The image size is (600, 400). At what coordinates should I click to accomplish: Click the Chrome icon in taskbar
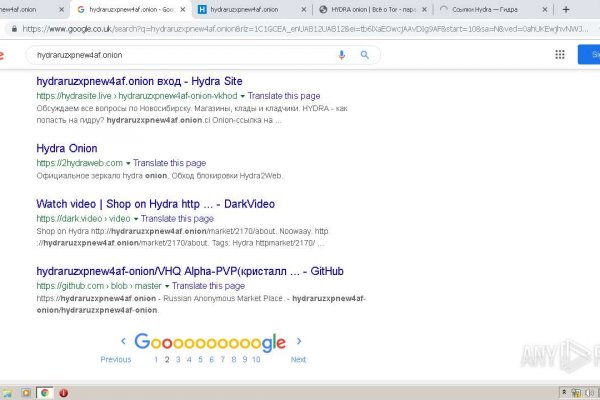pos(45,392)
